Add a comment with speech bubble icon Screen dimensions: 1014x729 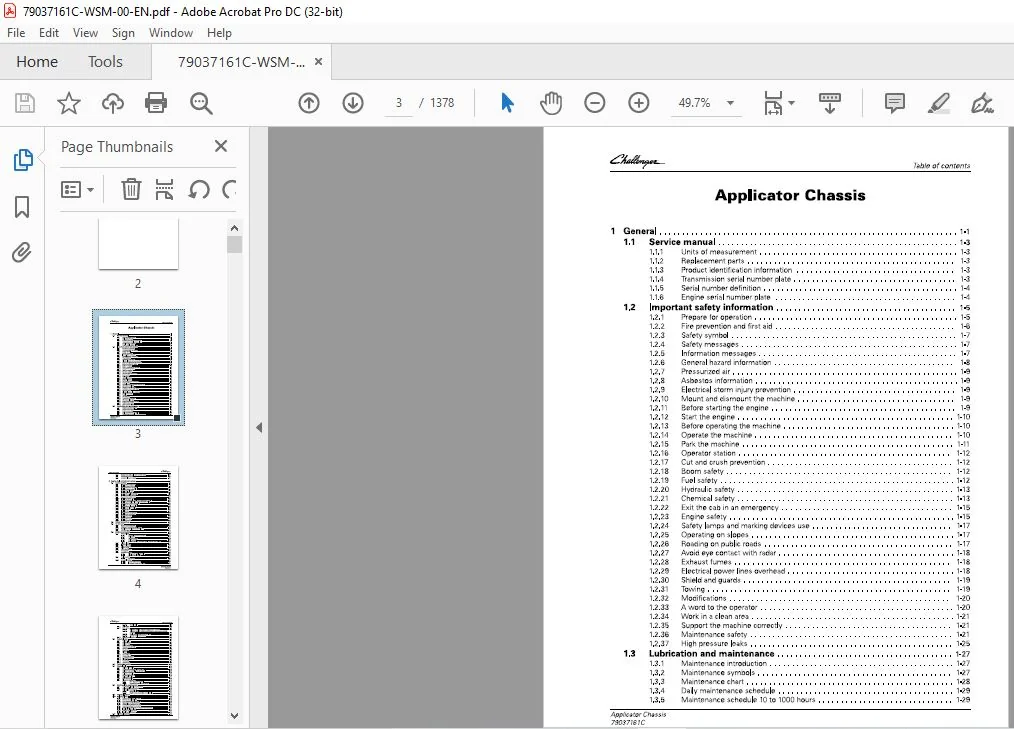tap(894, 103)
